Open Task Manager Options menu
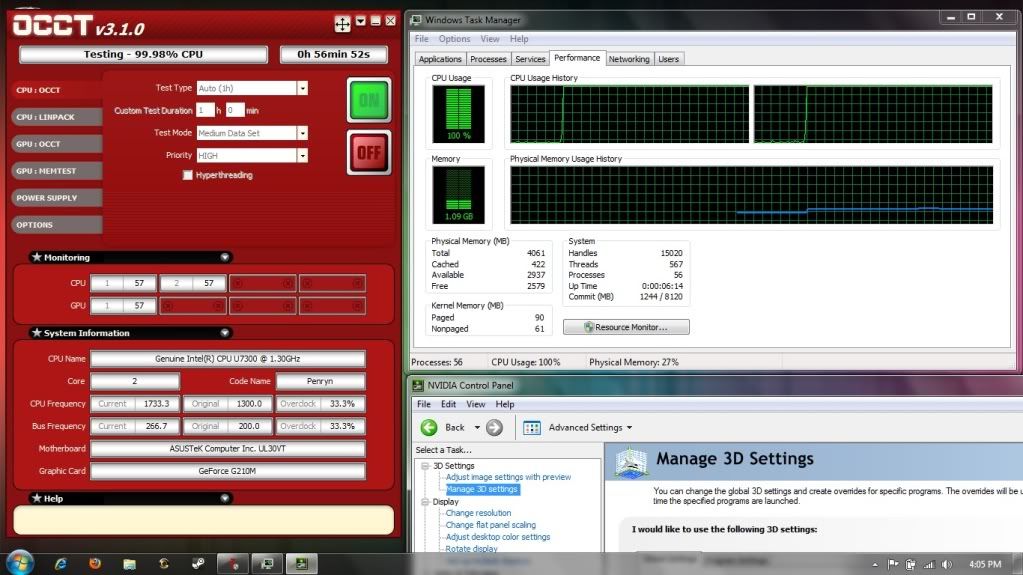The image size is (1023, 575). pos(454,39)
